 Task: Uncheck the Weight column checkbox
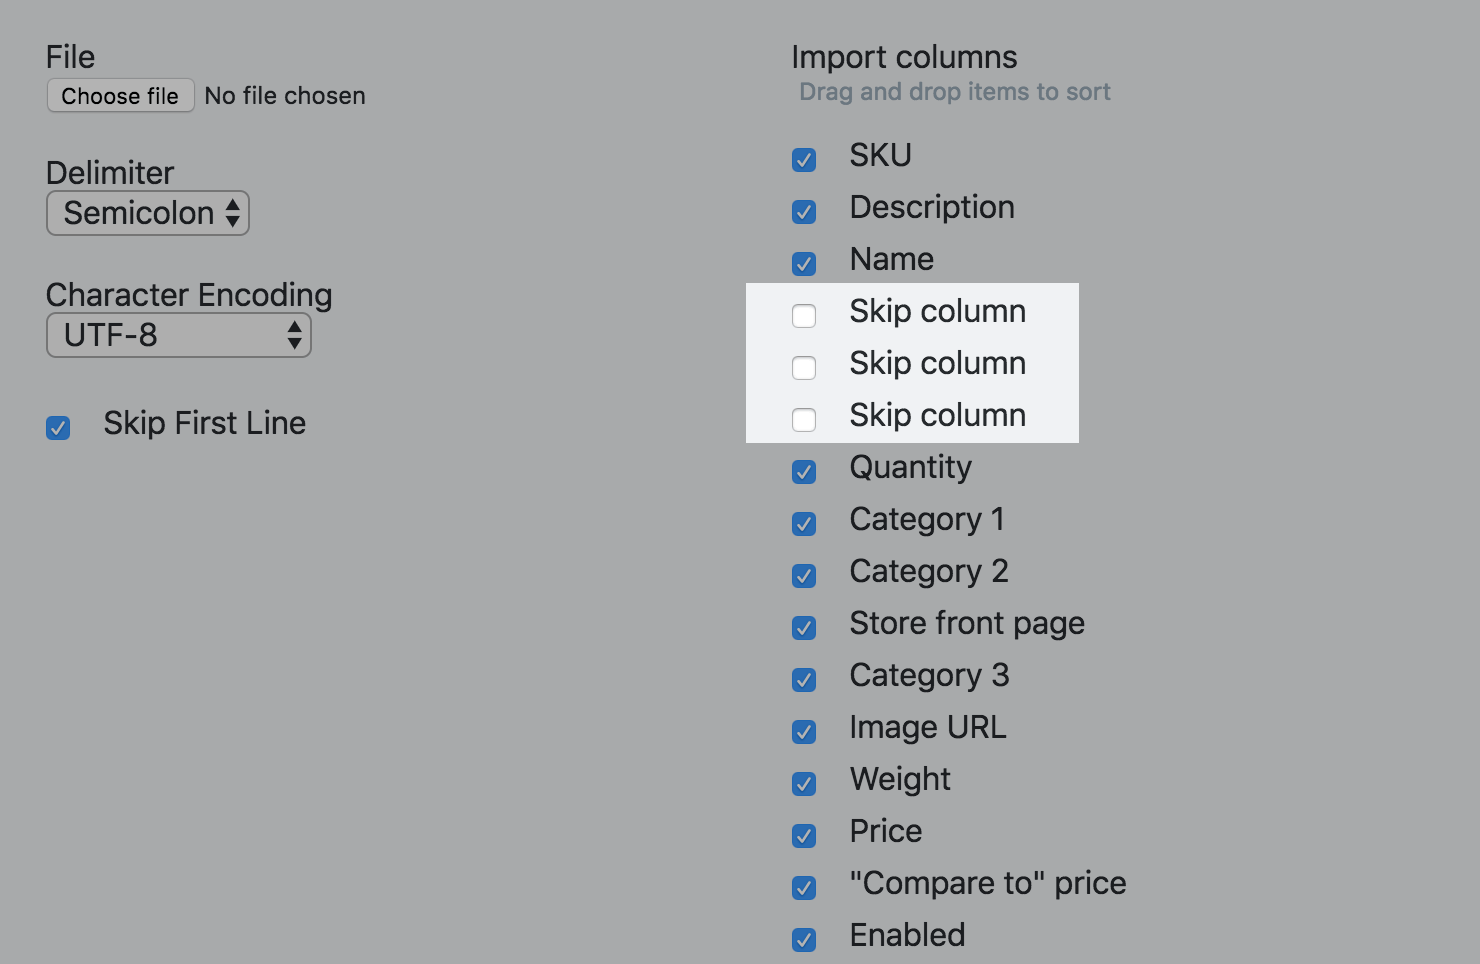(x=804, y=784)
